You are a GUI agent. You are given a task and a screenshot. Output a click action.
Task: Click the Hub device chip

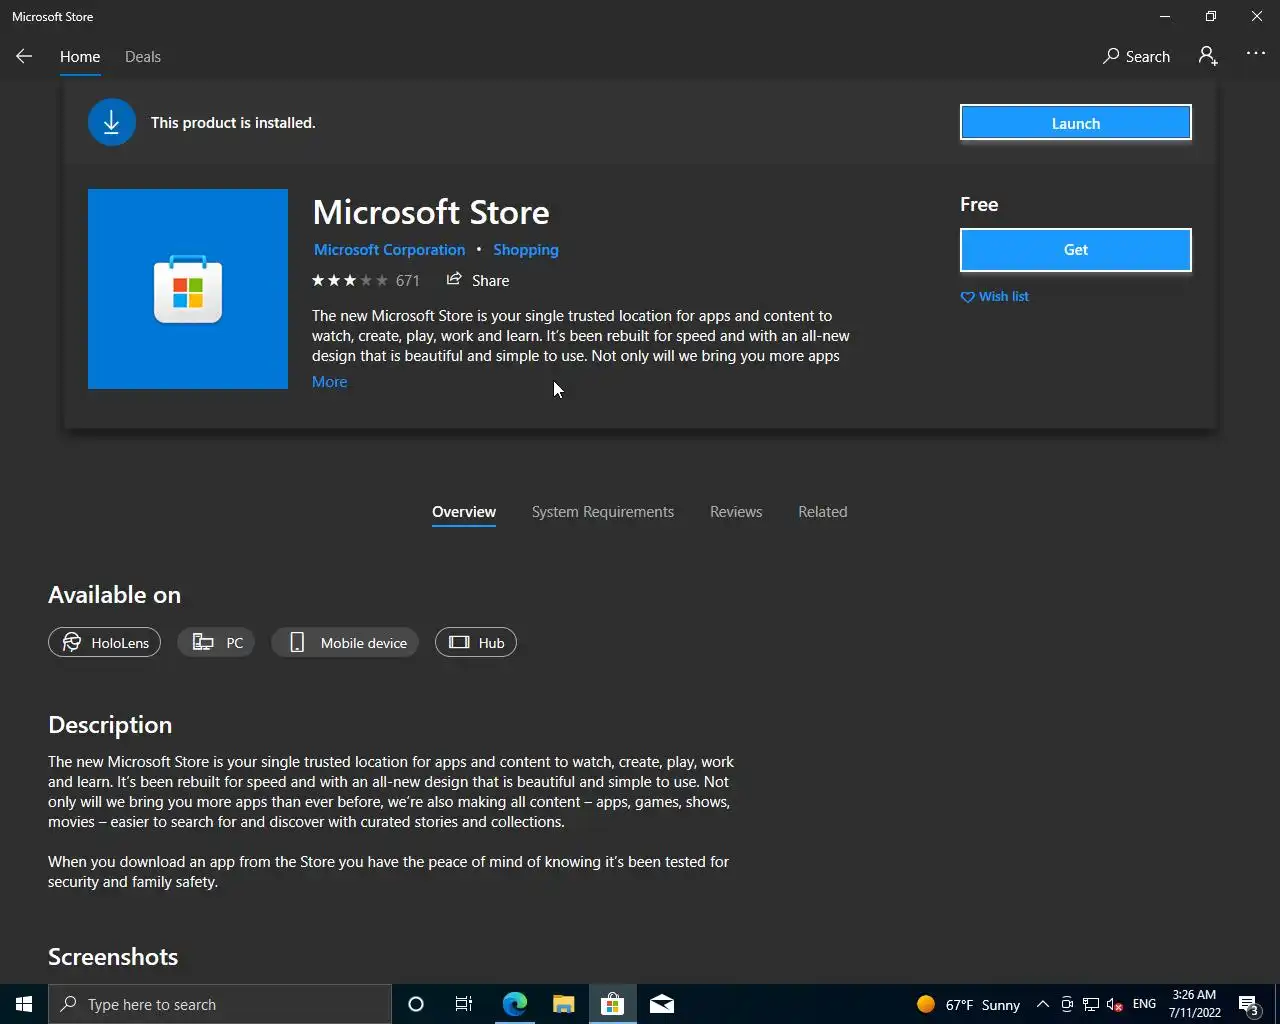pyautogui.click(x=476, y=643)
